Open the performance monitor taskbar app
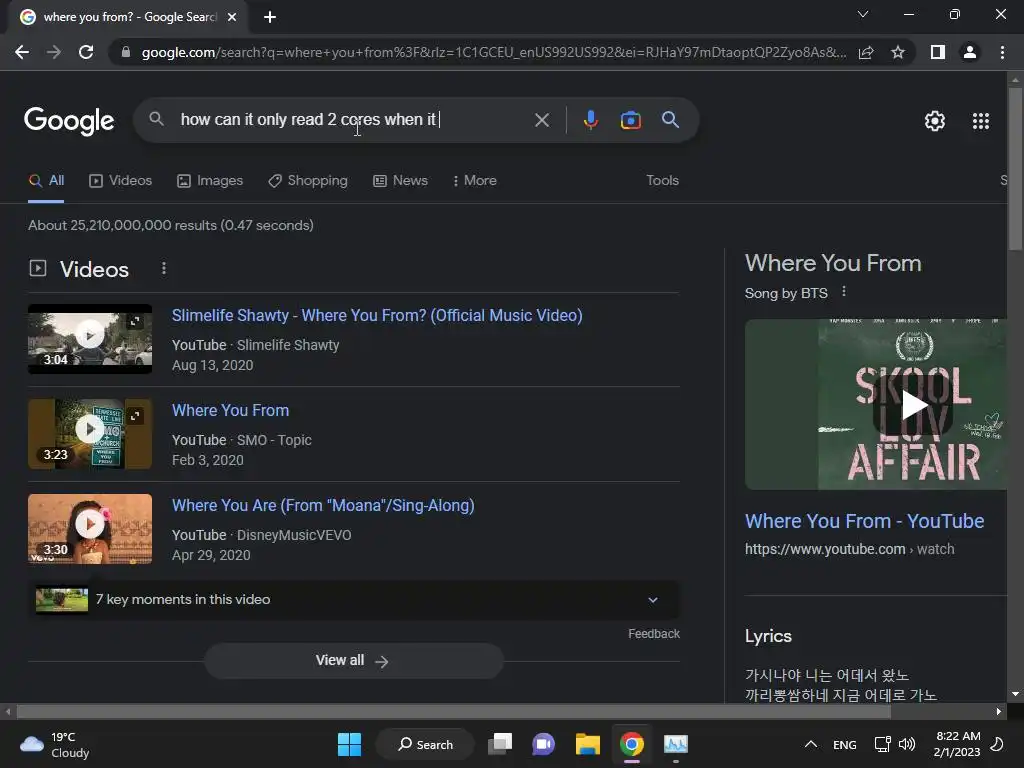 (676, 744)
